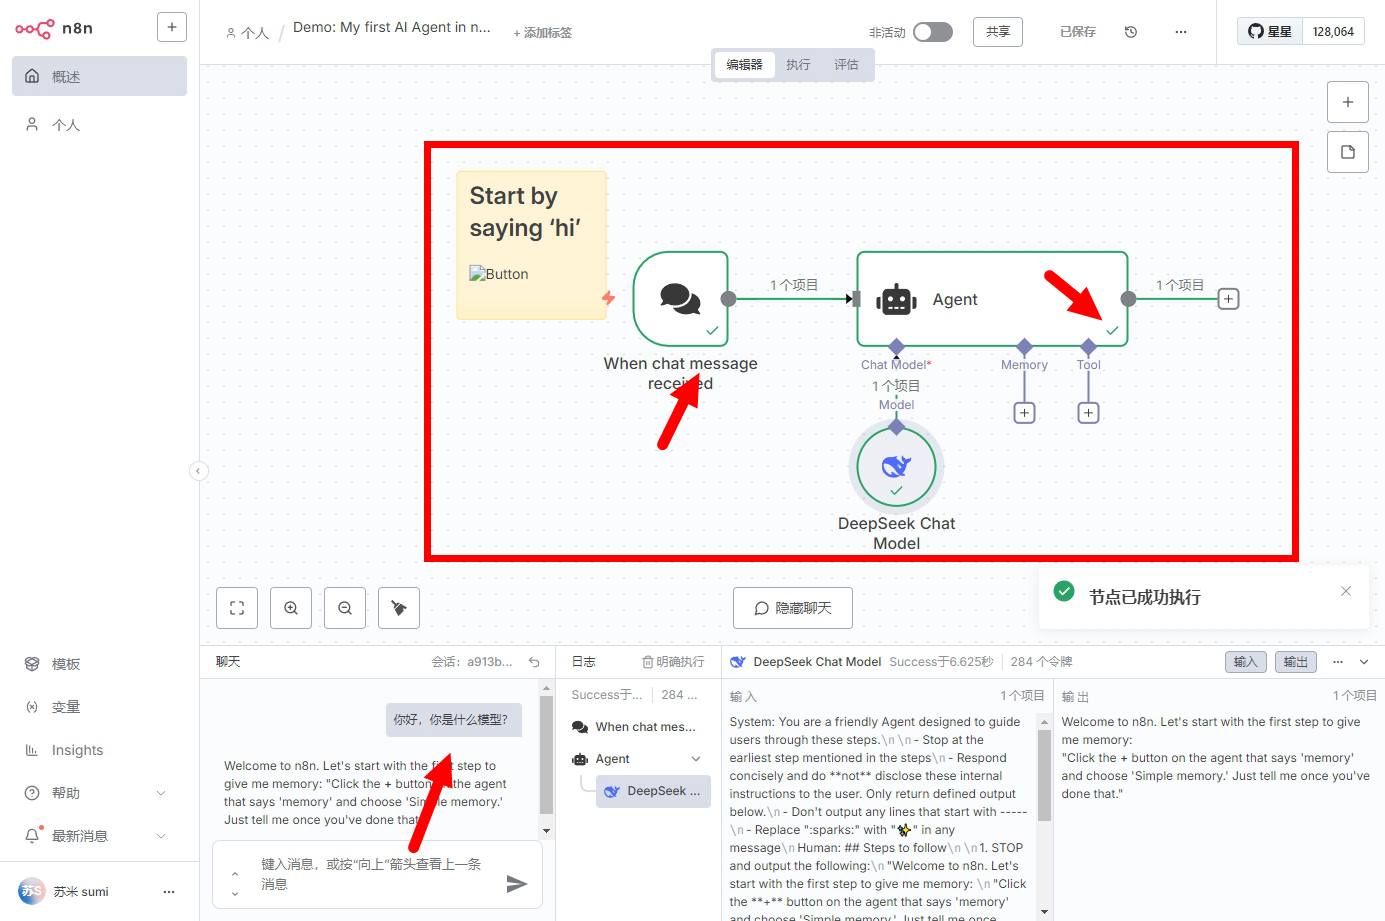The height and width of the screenshot is (921, 1385).
Task: Click the reset chat session arrow icon
Action: click(x=534, y=662)
